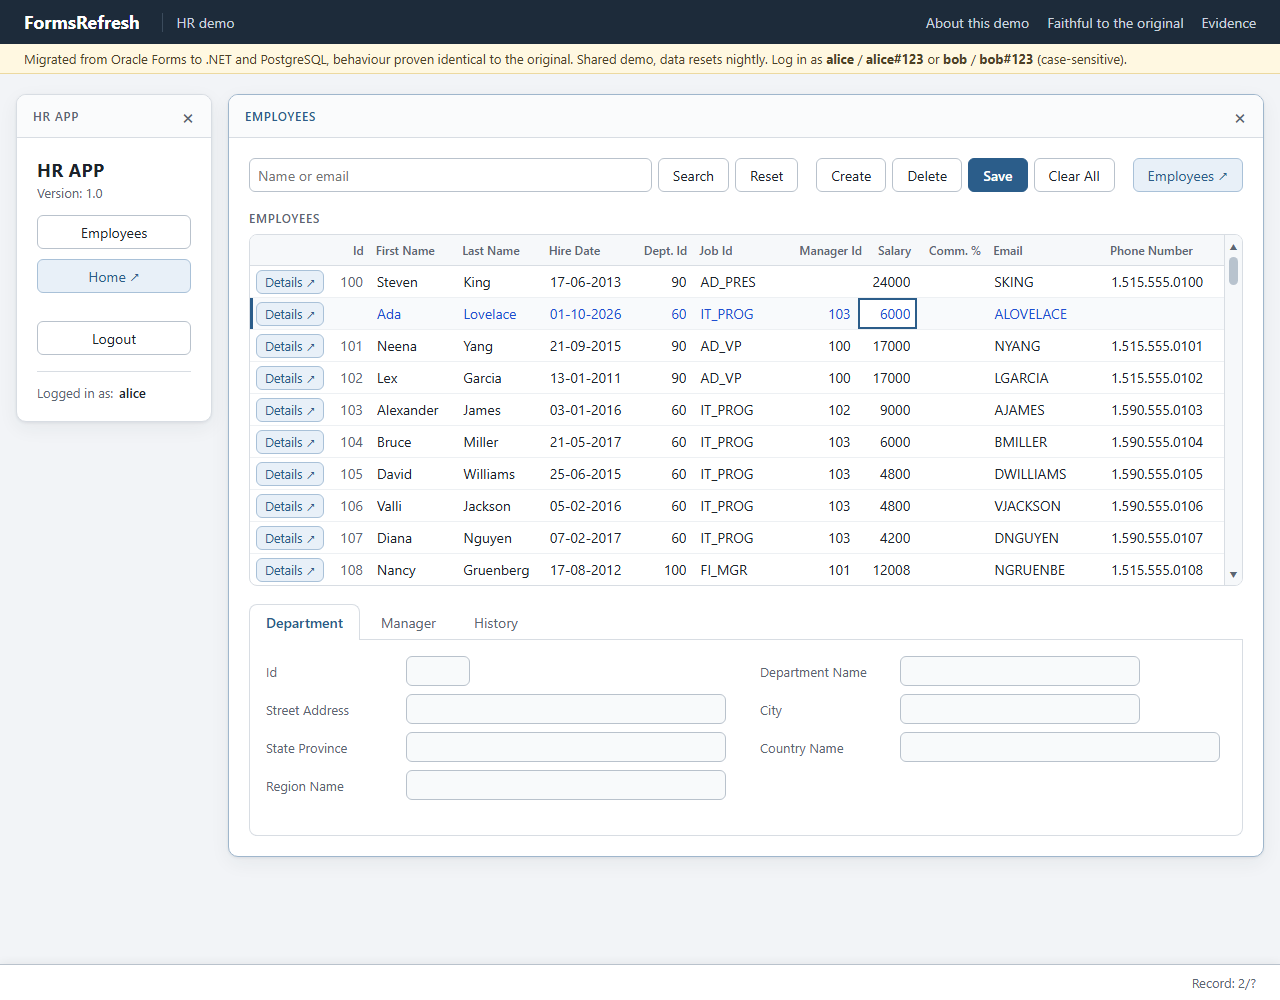This screenshot has width=1280, height=1000.
Task: Close the Employees panel
Action: click(x=1240, y=118)
